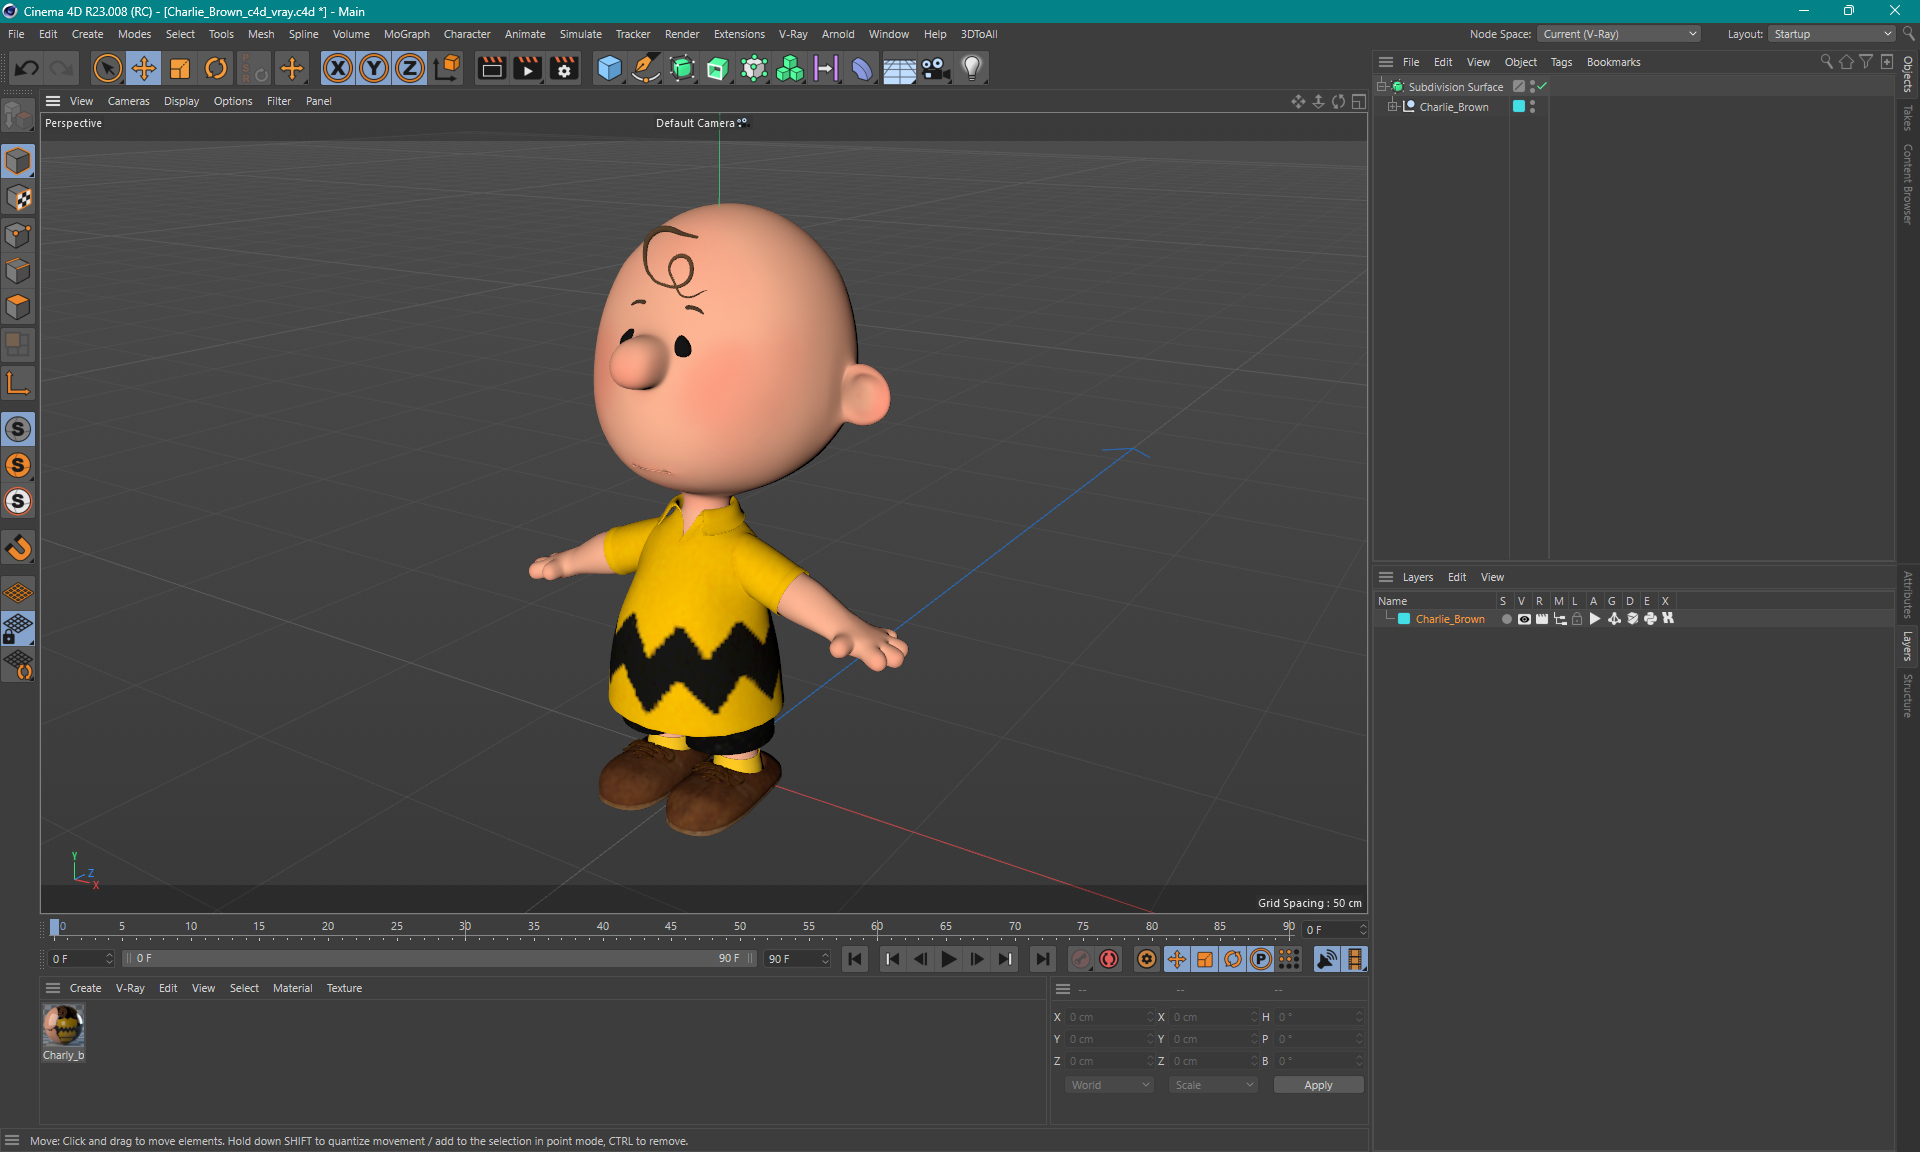Go to start of animation
Viewport: 1920px width, 1152px height.
pyautogui.click(x=855, y=959)
